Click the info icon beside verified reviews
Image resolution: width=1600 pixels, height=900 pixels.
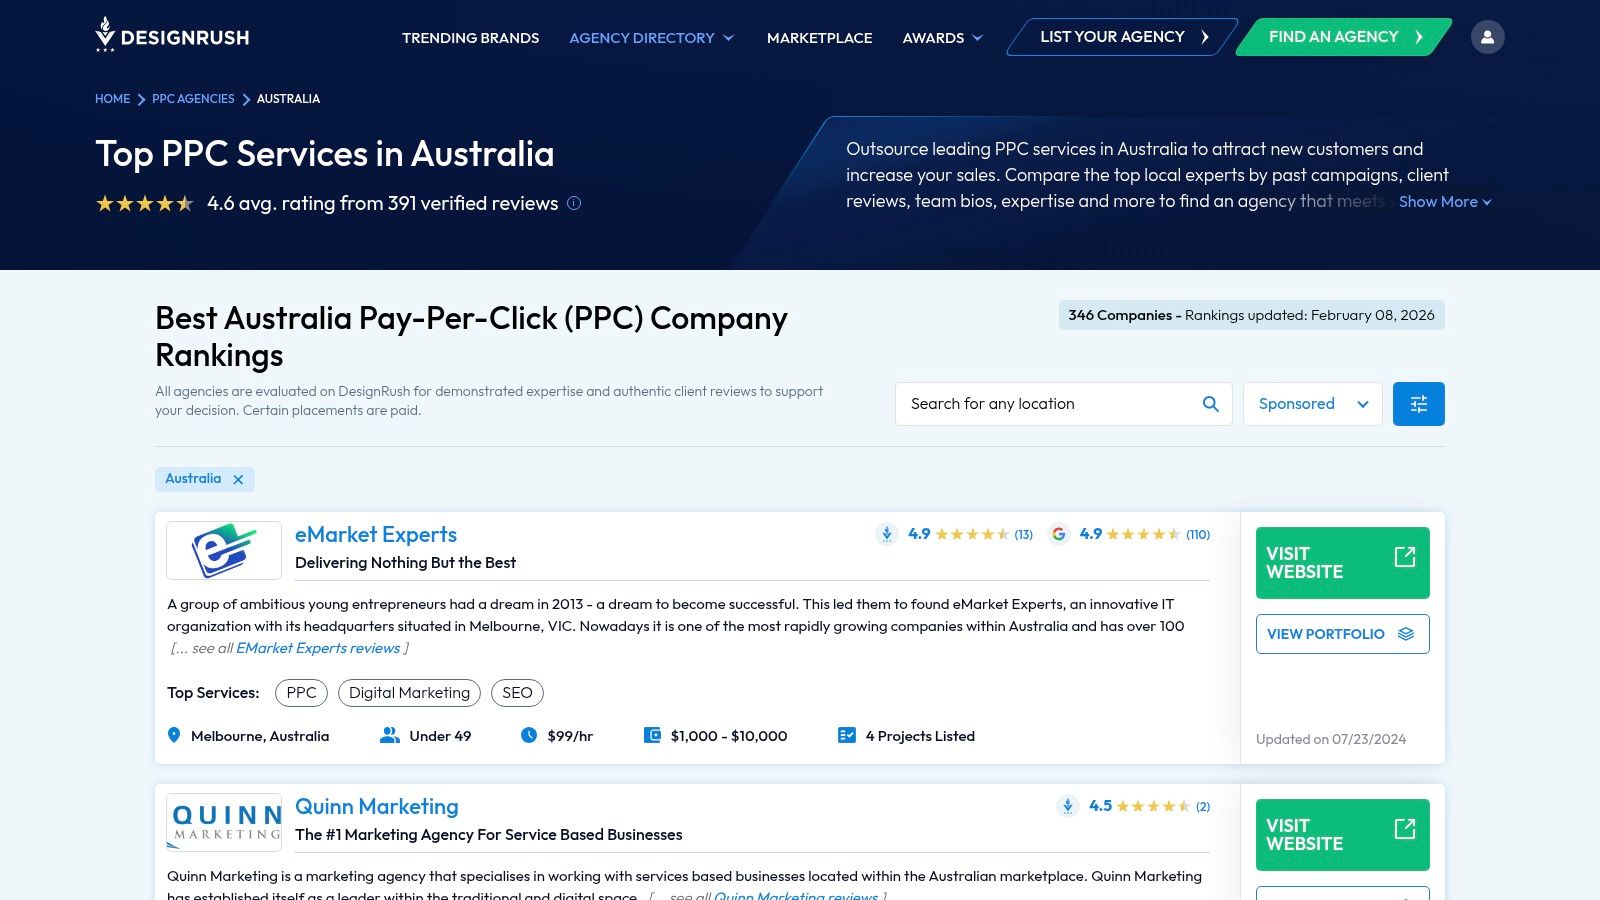[574, 203]
